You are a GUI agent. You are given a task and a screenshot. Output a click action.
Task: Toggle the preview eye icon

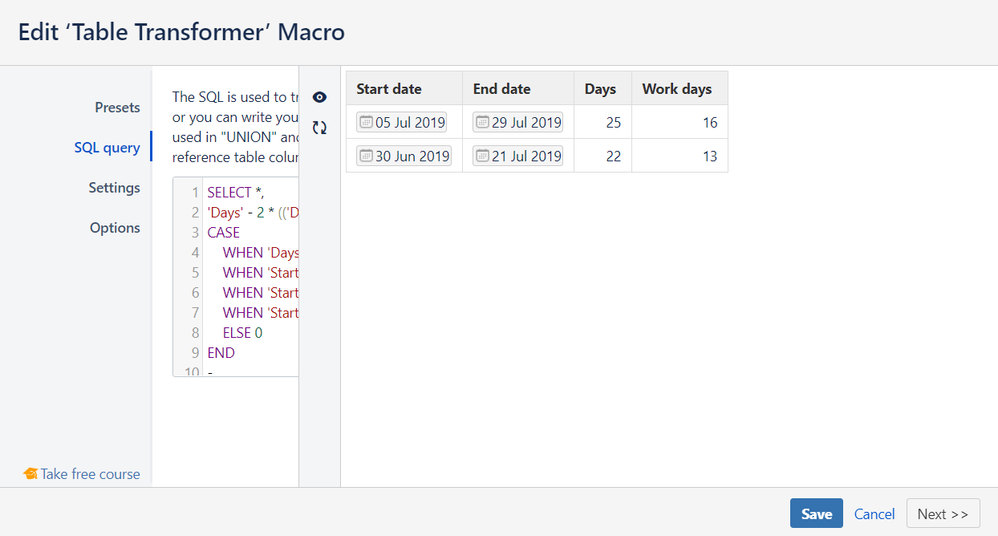click(320, 97)
